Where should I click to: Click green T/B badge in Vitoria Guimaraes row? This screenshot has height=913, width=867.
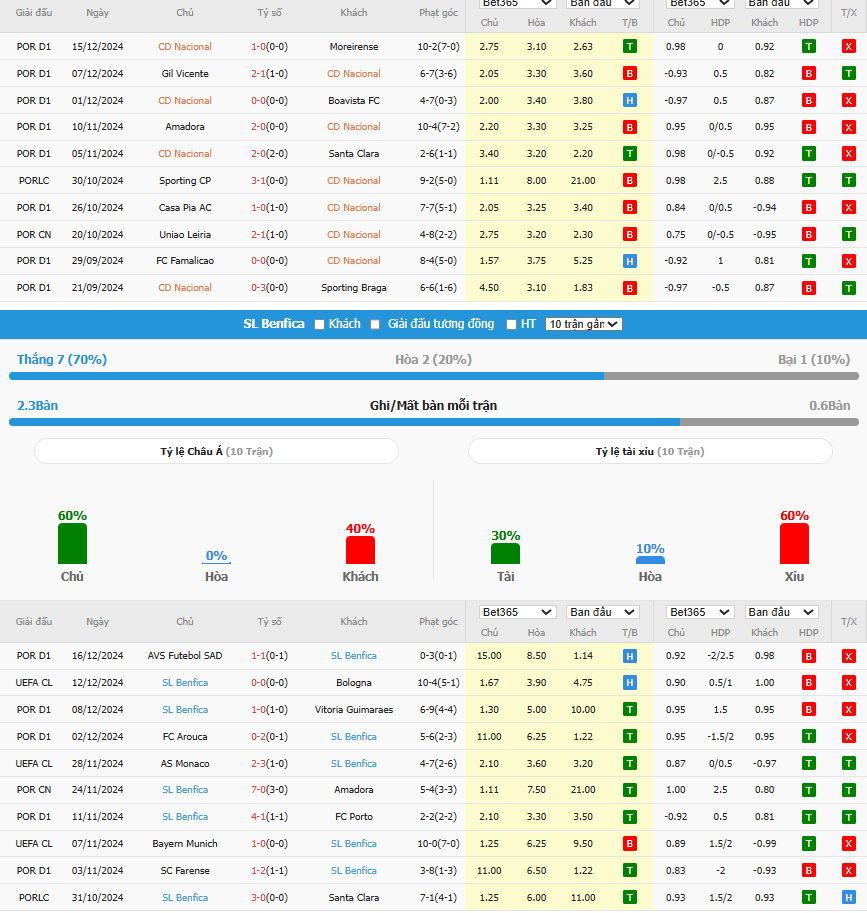[x=629, y=709]
